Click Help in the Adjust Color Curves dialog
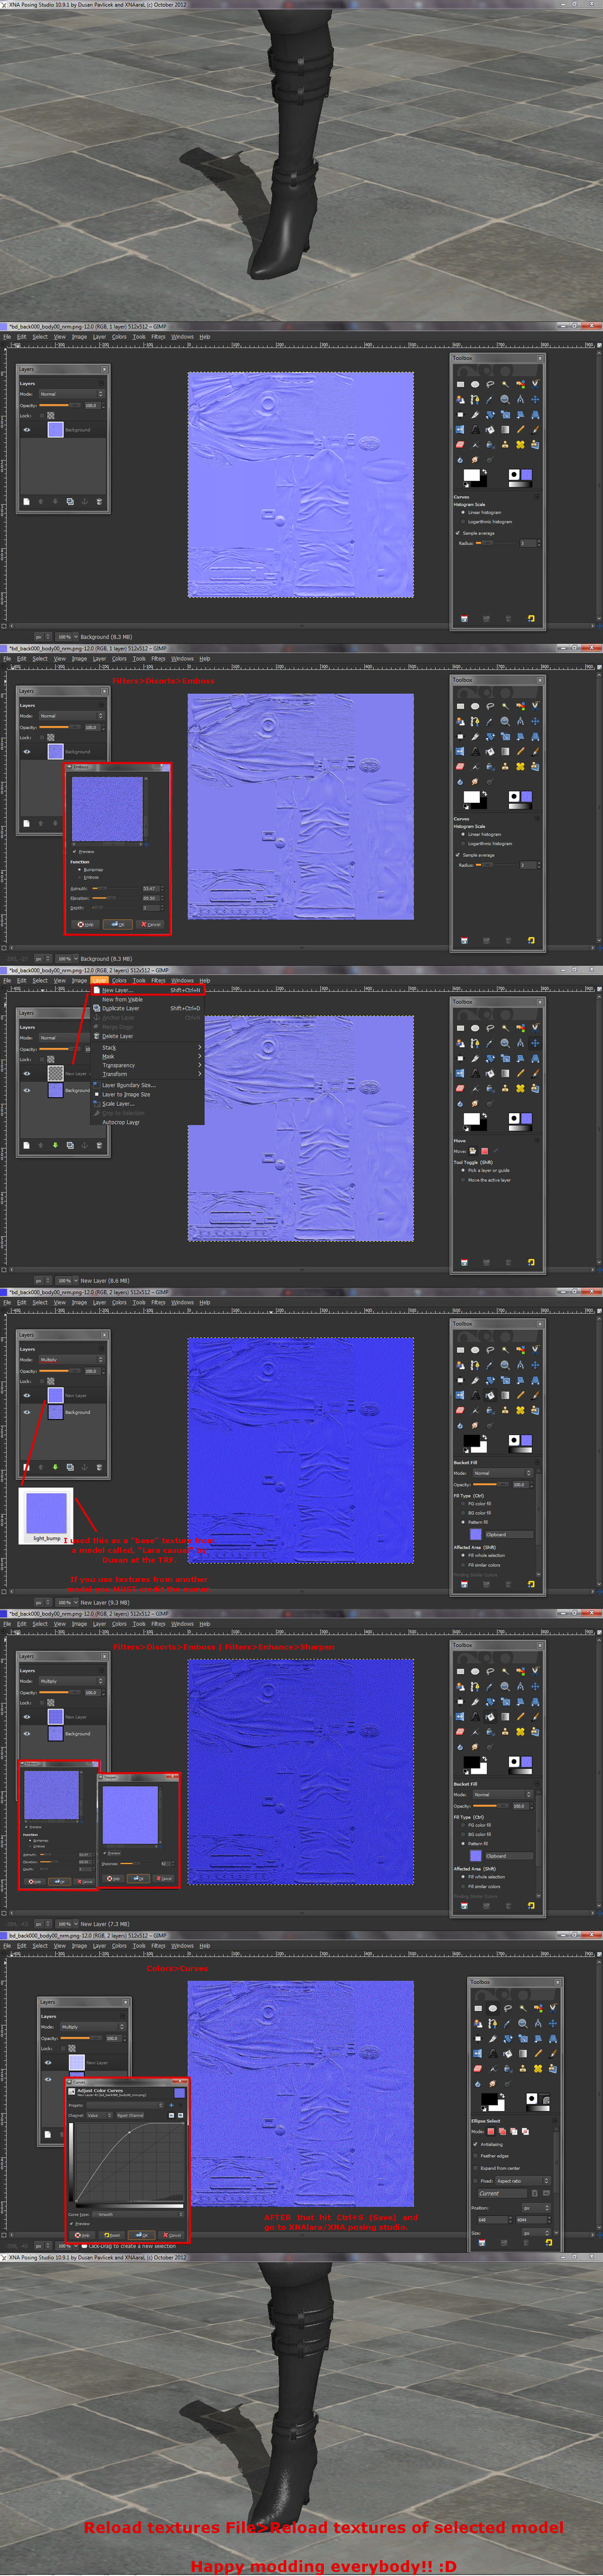 [82, 2236]
